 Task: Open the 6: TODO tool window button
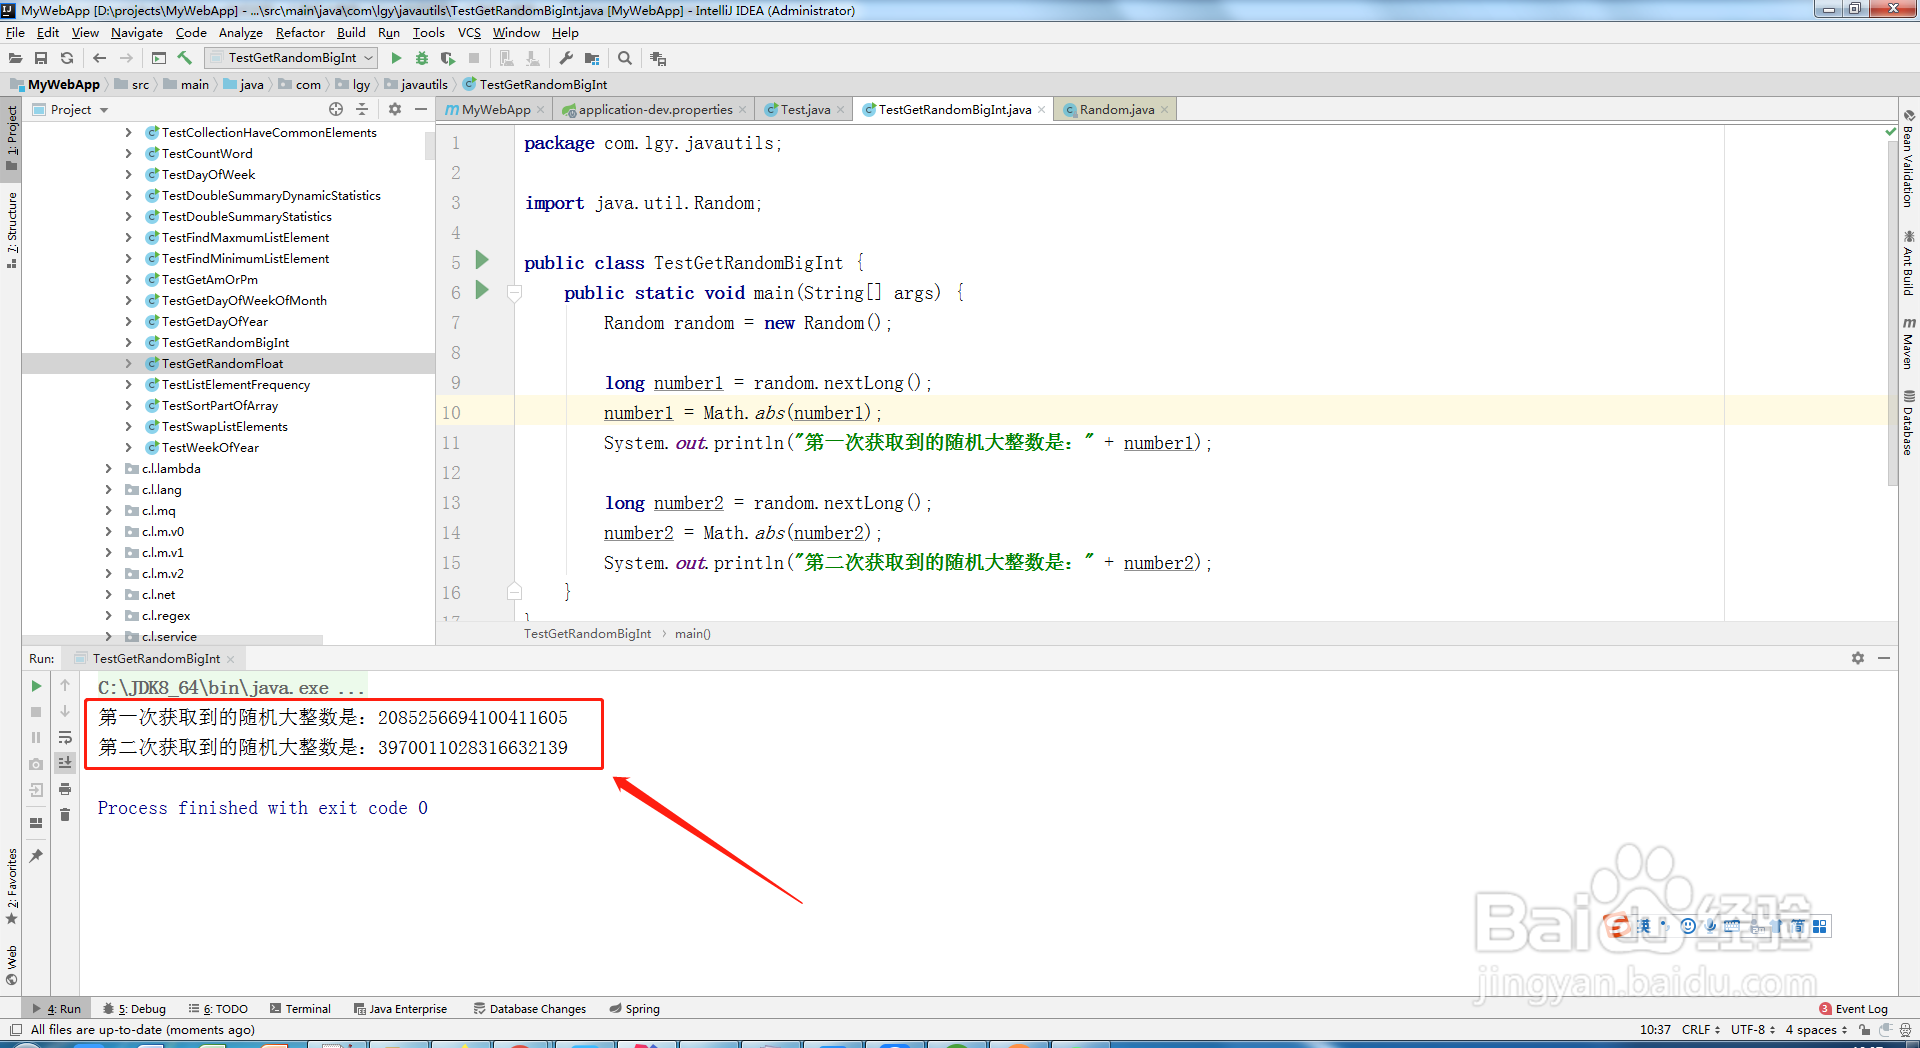219,1009
